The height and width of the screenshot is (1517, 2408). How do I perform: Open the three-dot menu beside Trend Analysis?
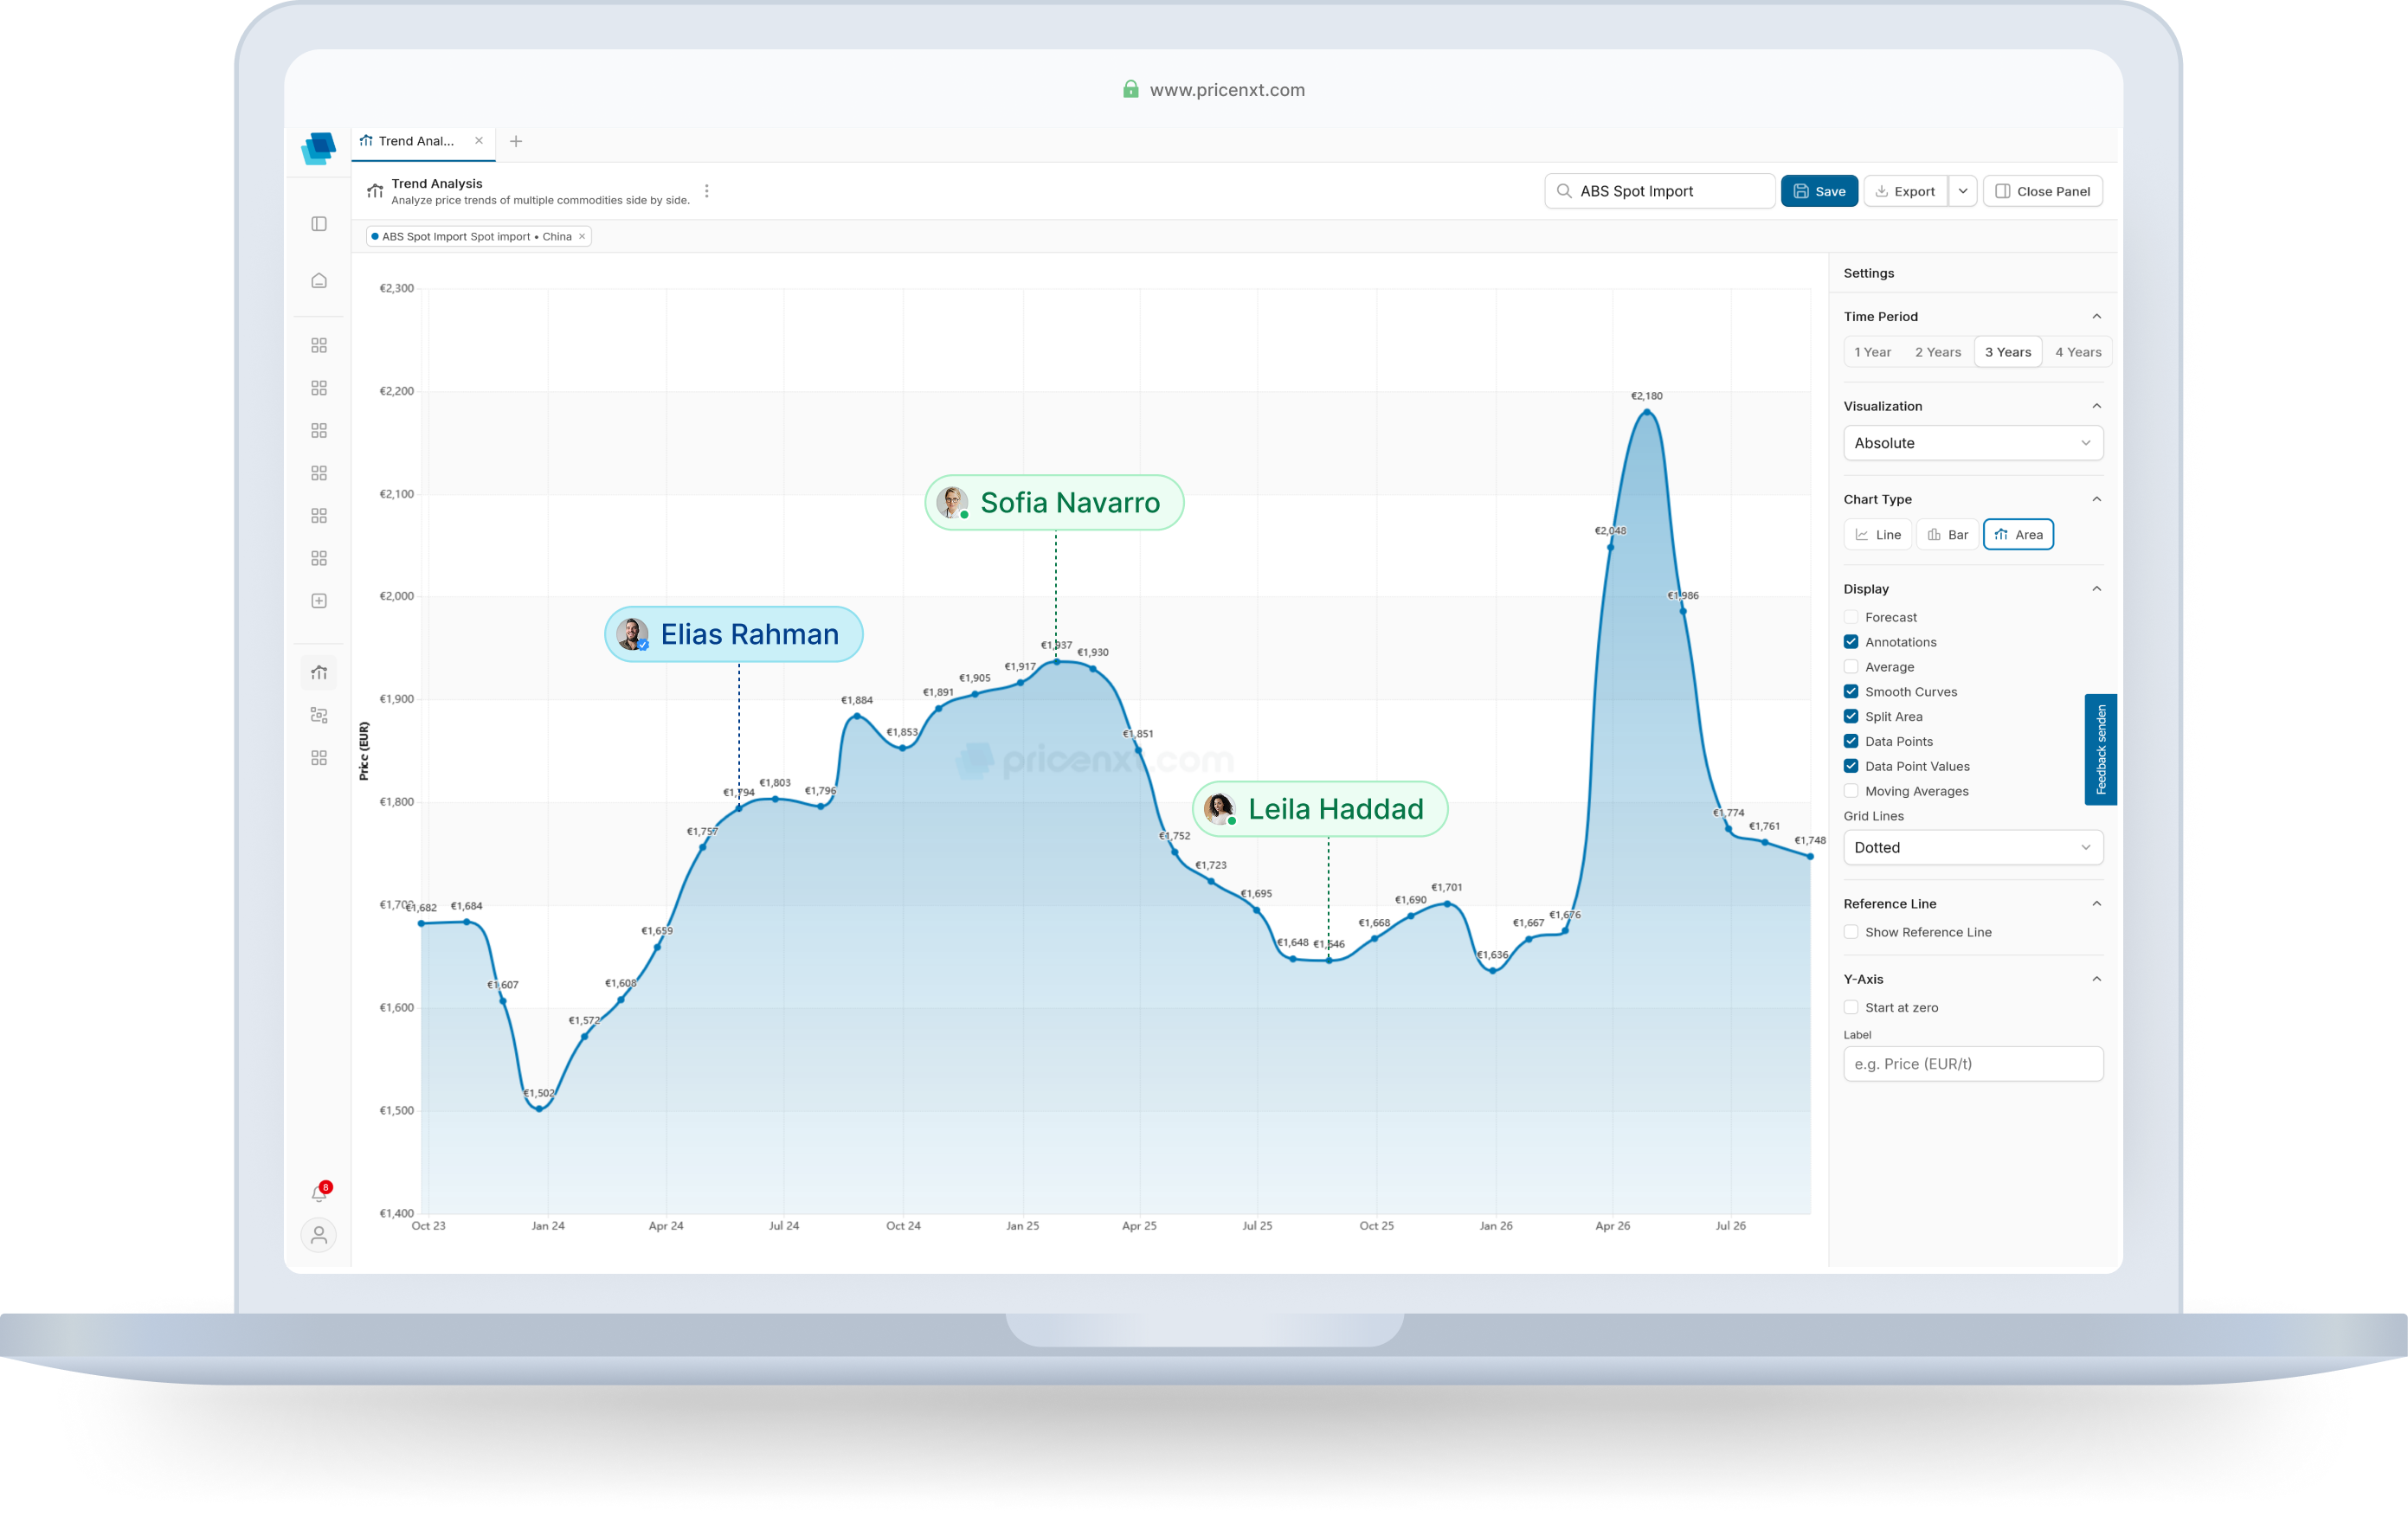click(707, 191)
